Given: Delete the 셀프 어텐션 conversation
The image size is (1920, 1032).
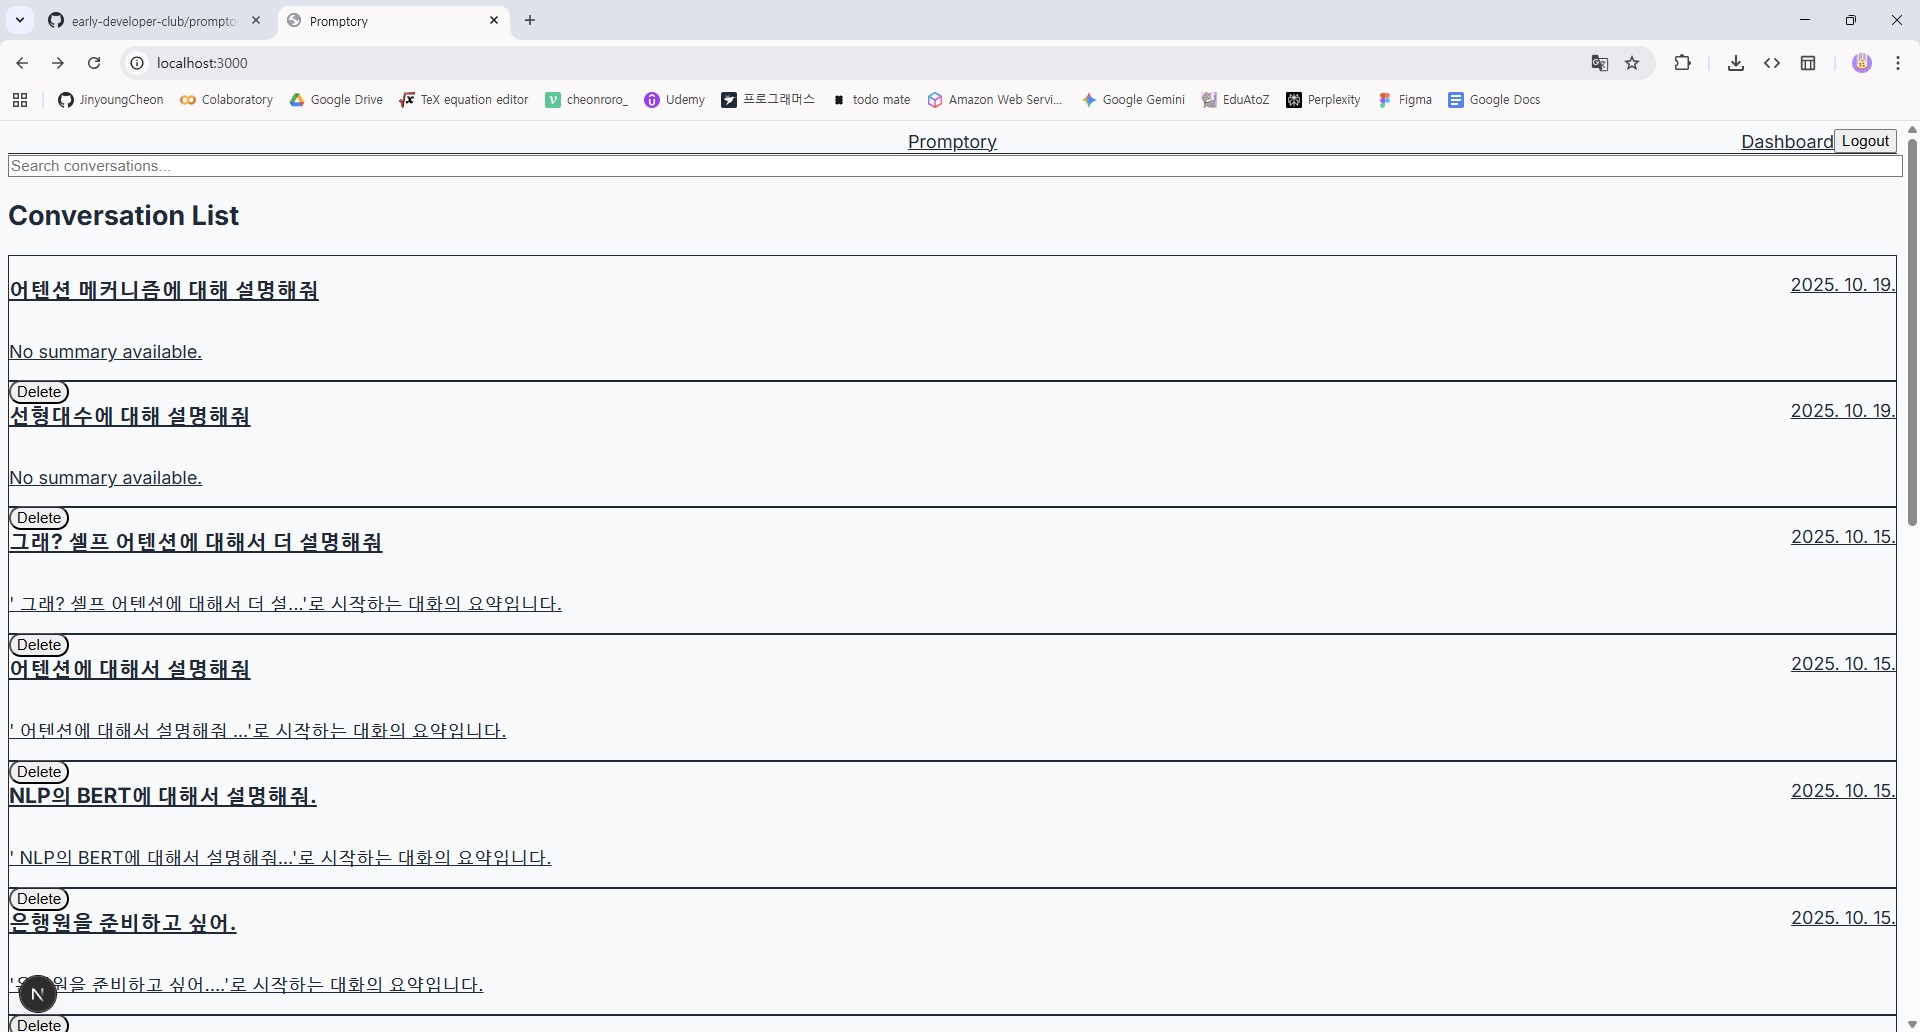Looking at the screenshot, I should (39, 645).
